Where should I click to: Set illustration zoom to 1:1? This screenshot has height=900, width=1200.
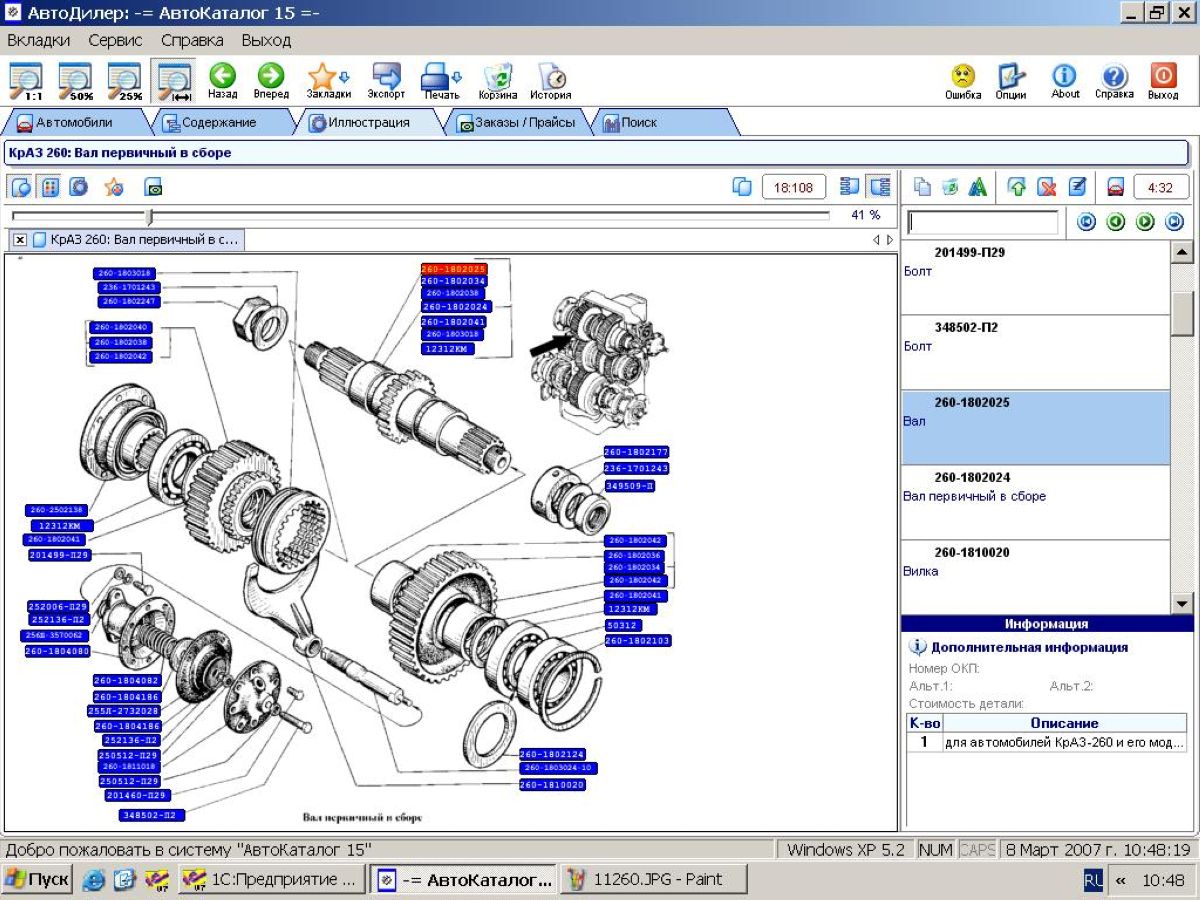click(x=26, y=81)
